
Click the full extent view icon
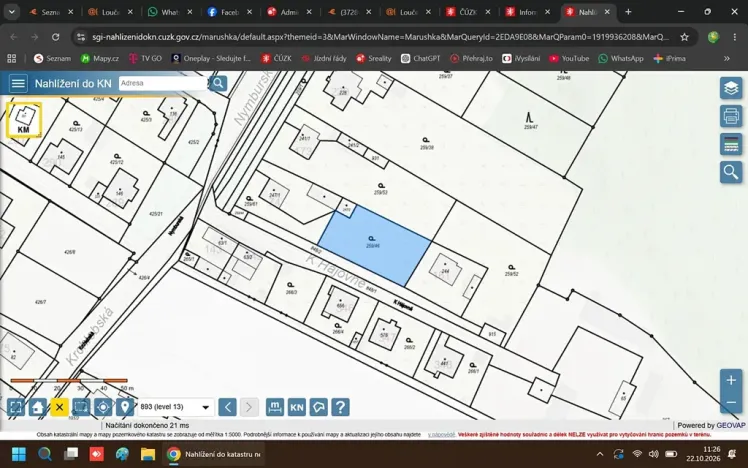[x=16, y=407]
